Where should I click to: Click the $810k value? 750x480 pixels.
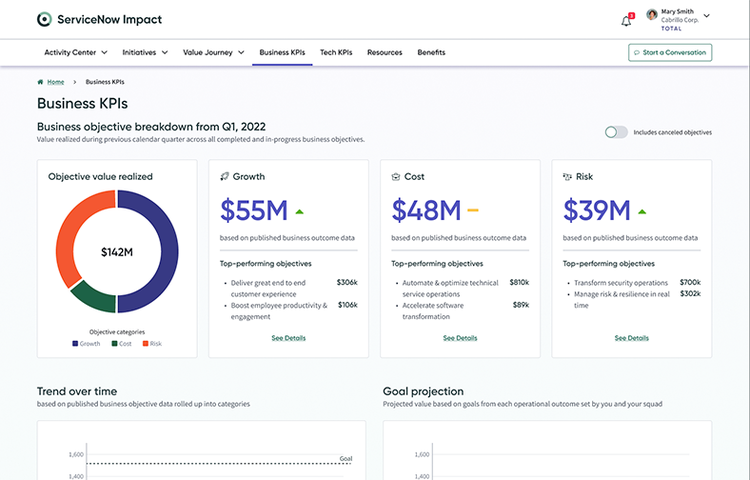(519, 282)
